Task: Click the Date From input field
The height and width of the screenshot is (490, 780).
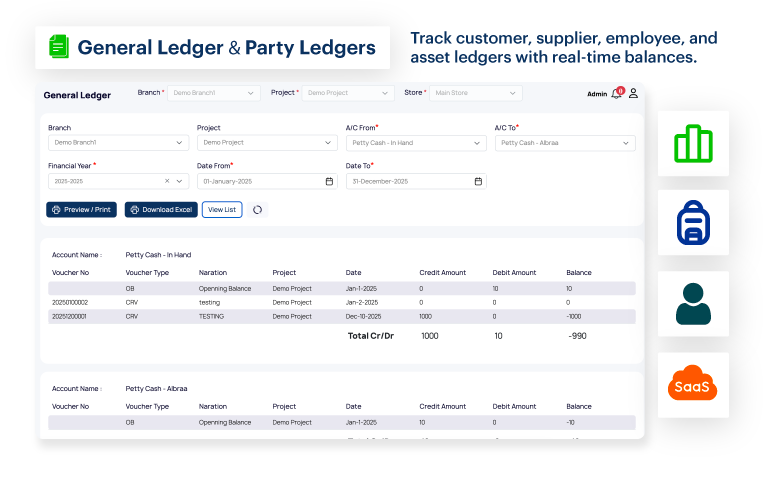Action: point(267,182)
